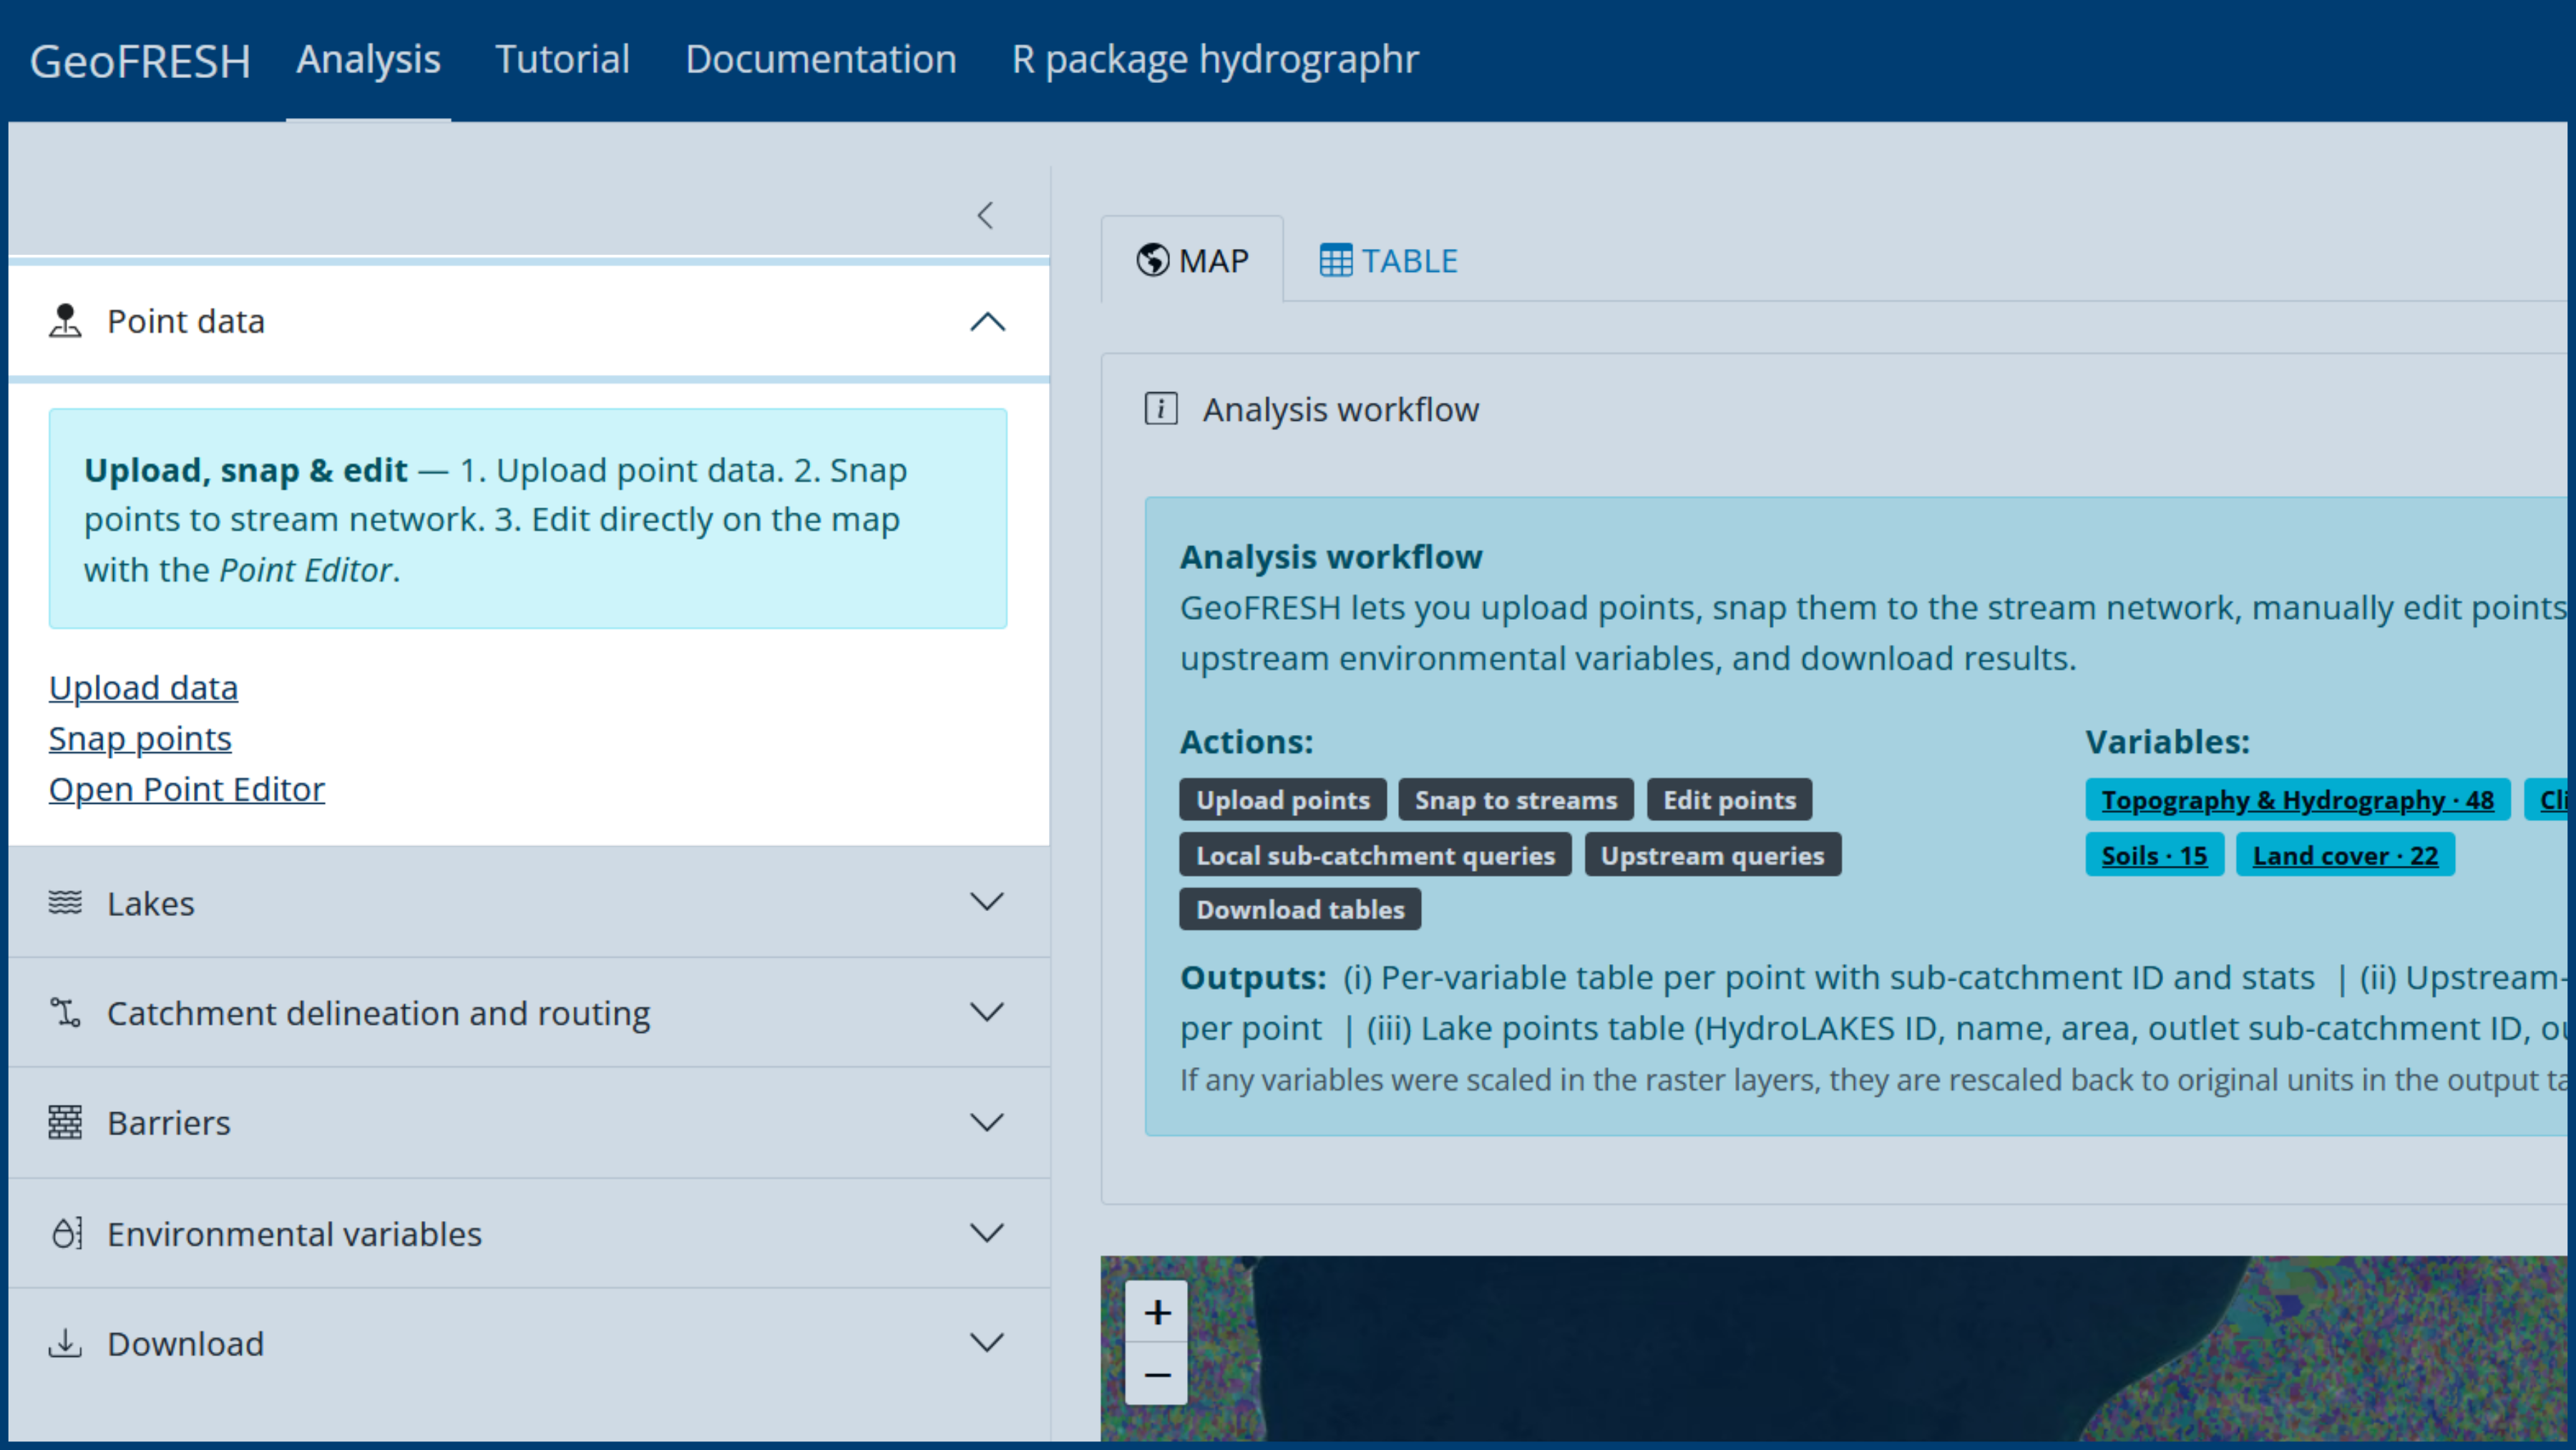Click the Catchment delineation routing icon
Image resolution: width=2576 pixels, height=1450 pixels.
[65, 1012]
